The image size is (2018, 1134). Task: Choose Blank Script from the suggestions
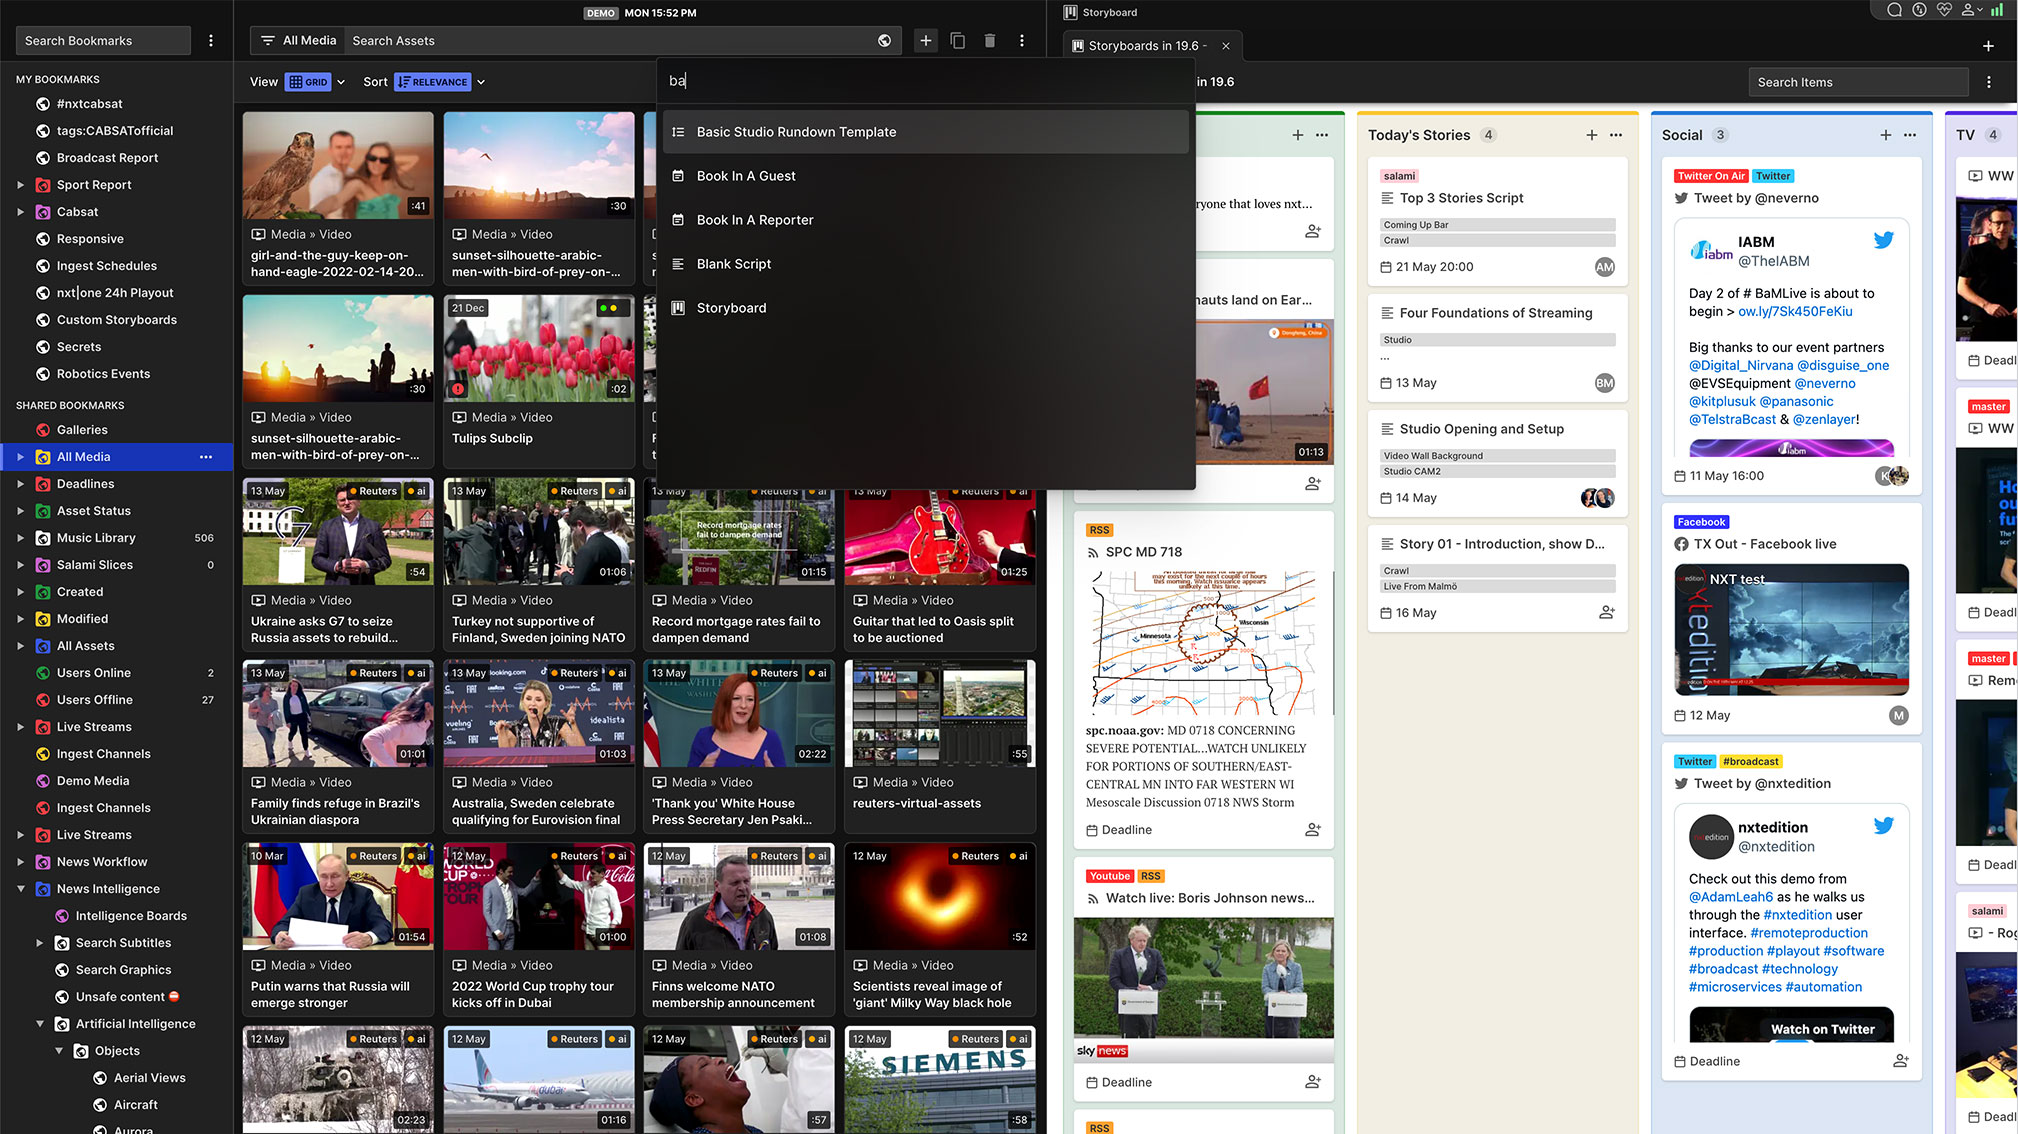(733, 264)
